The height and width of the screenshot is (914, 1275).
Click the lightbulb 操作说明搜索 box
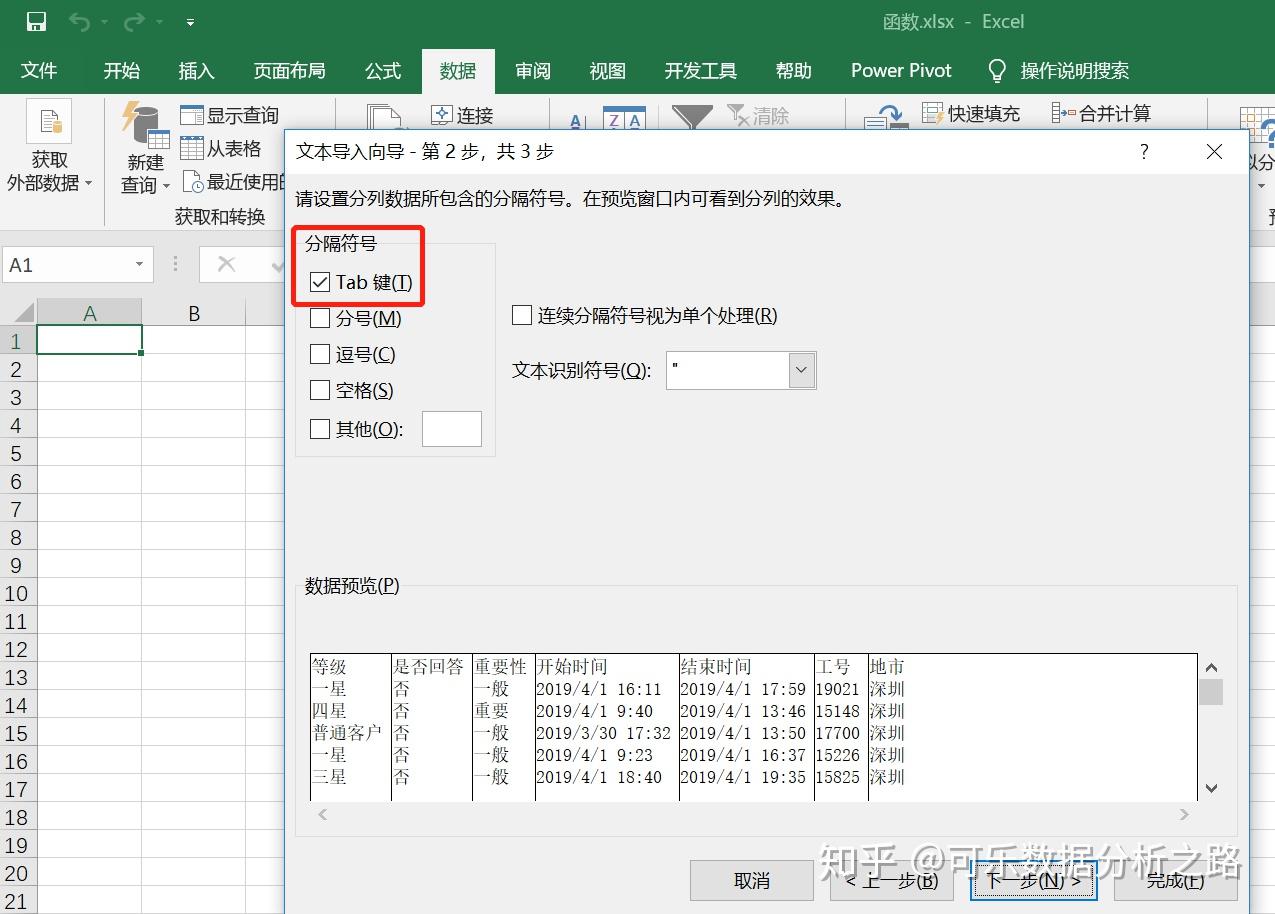tap(1058, 70)
